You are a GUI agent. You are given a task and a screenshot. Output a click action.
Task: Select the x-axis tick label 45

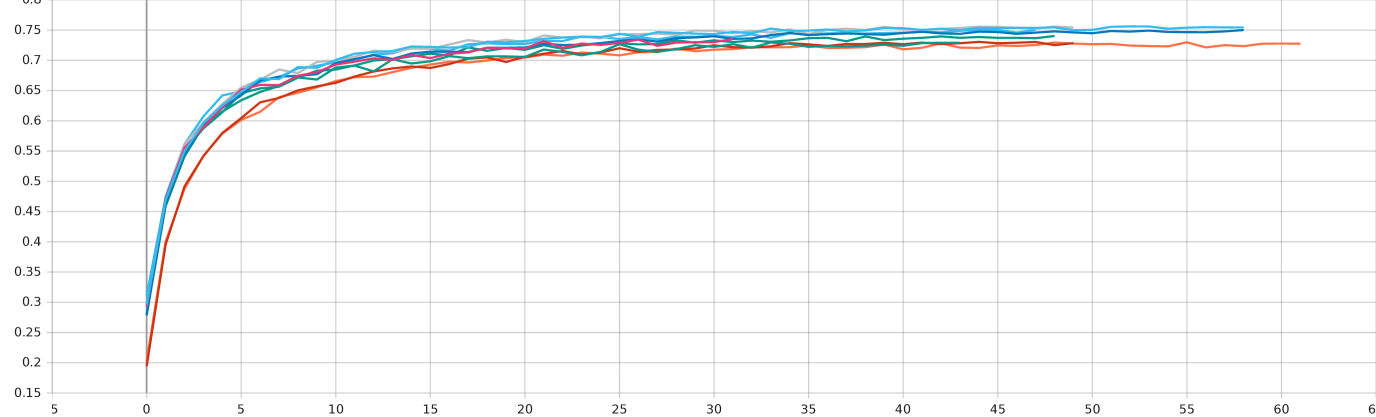pos(997,408)
